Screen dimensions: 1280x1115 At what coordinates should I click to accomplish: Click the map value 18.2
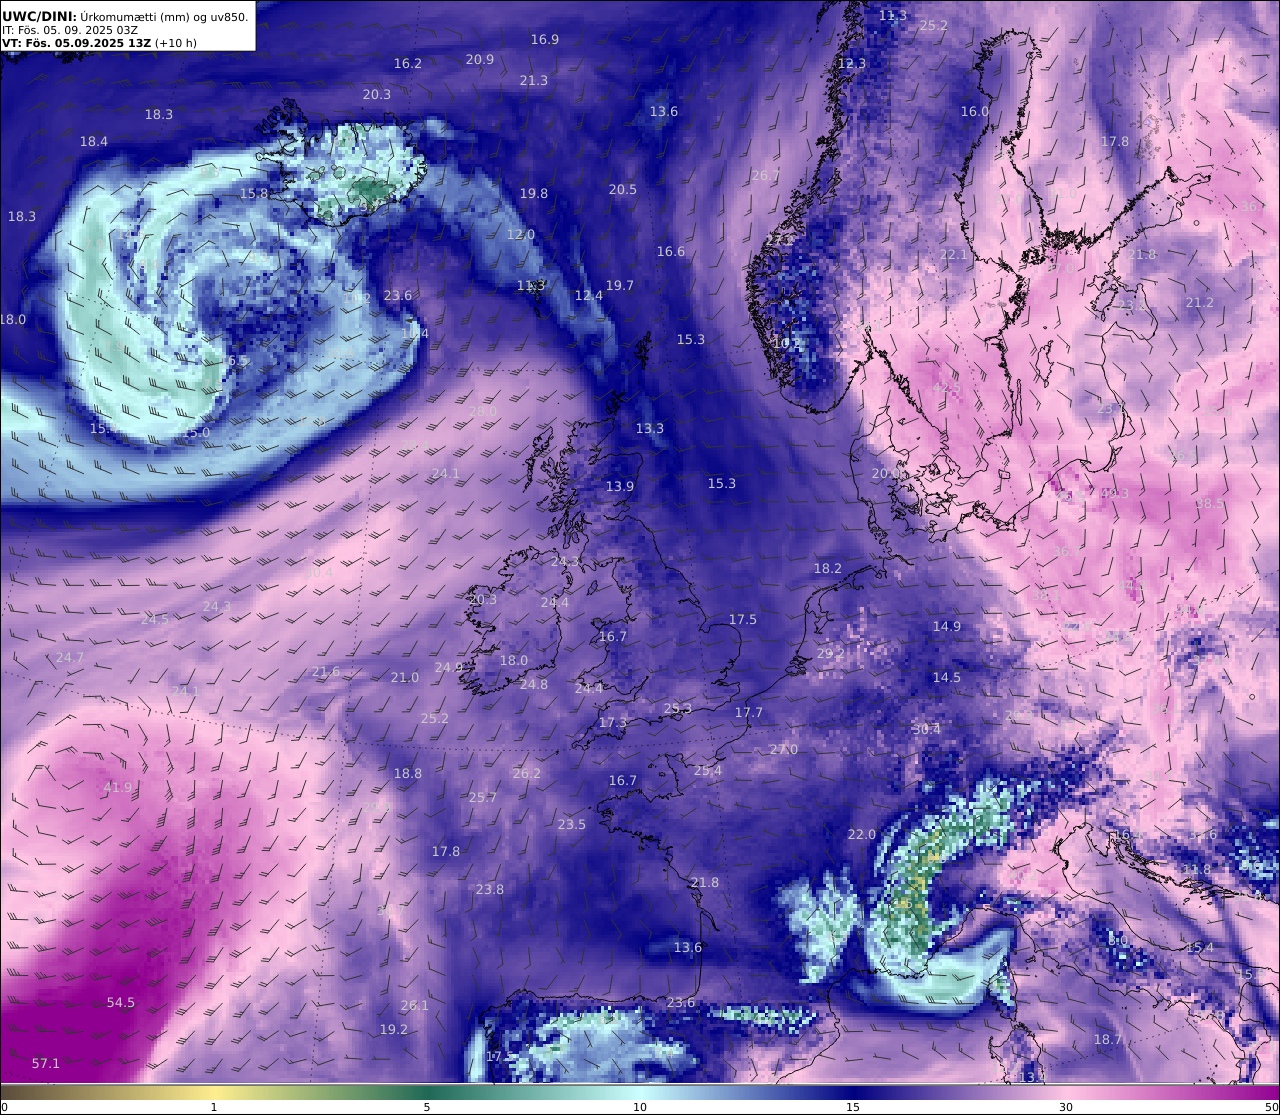828,569
